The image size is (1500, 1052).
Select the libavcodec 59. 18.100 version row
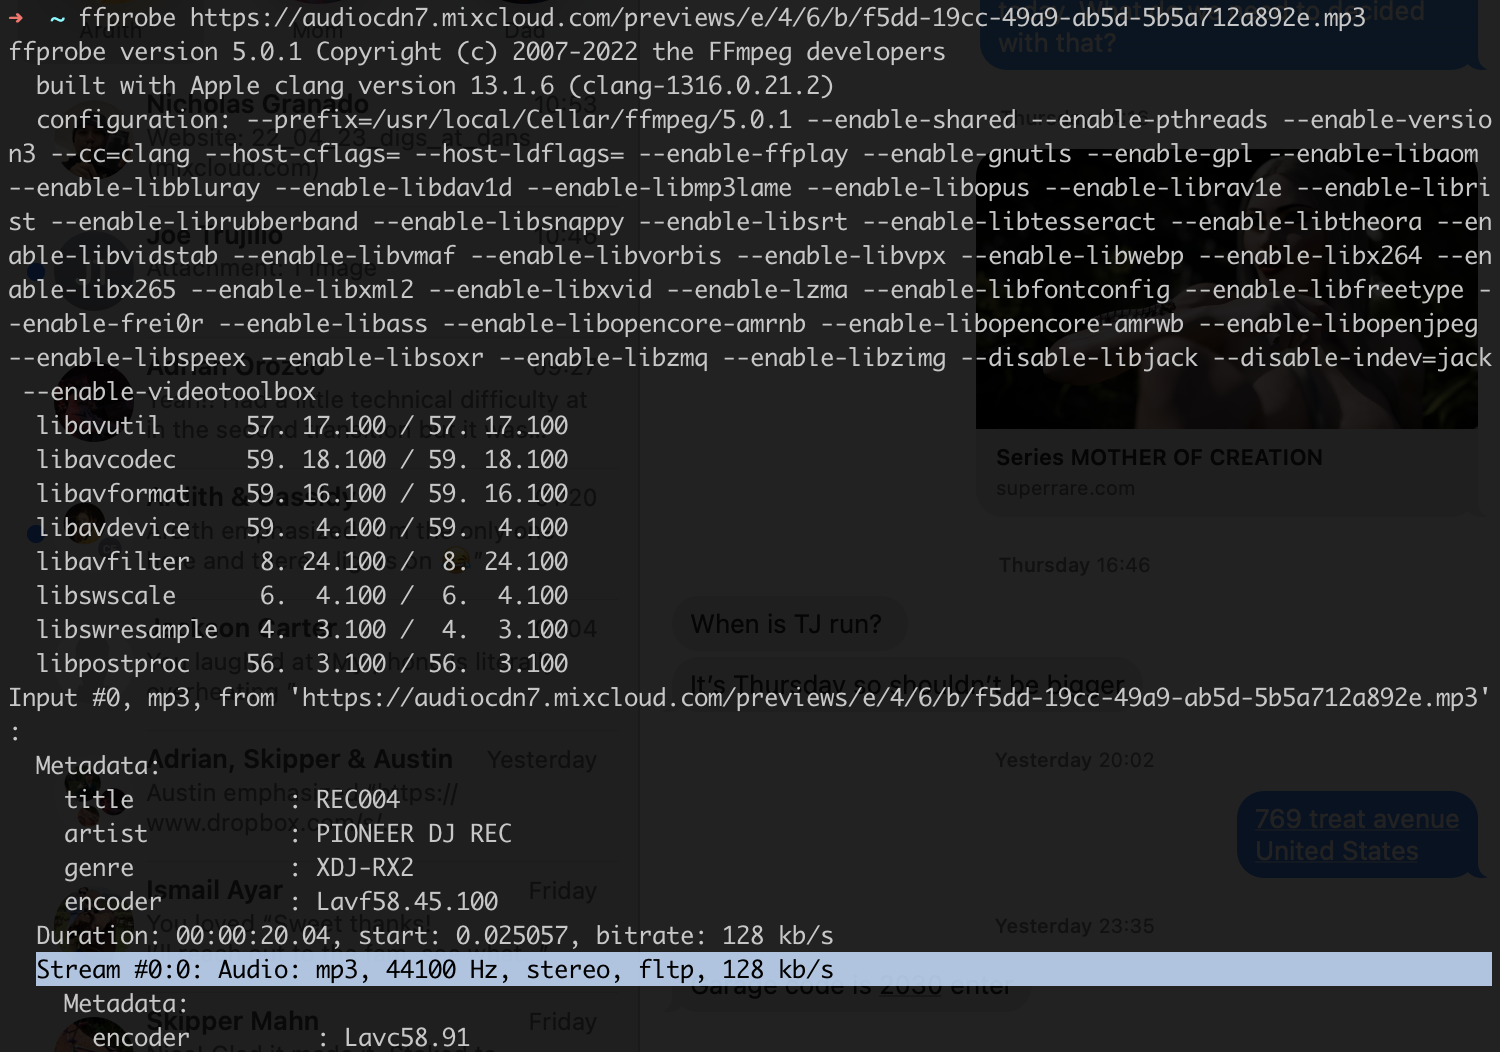(302, 460)
